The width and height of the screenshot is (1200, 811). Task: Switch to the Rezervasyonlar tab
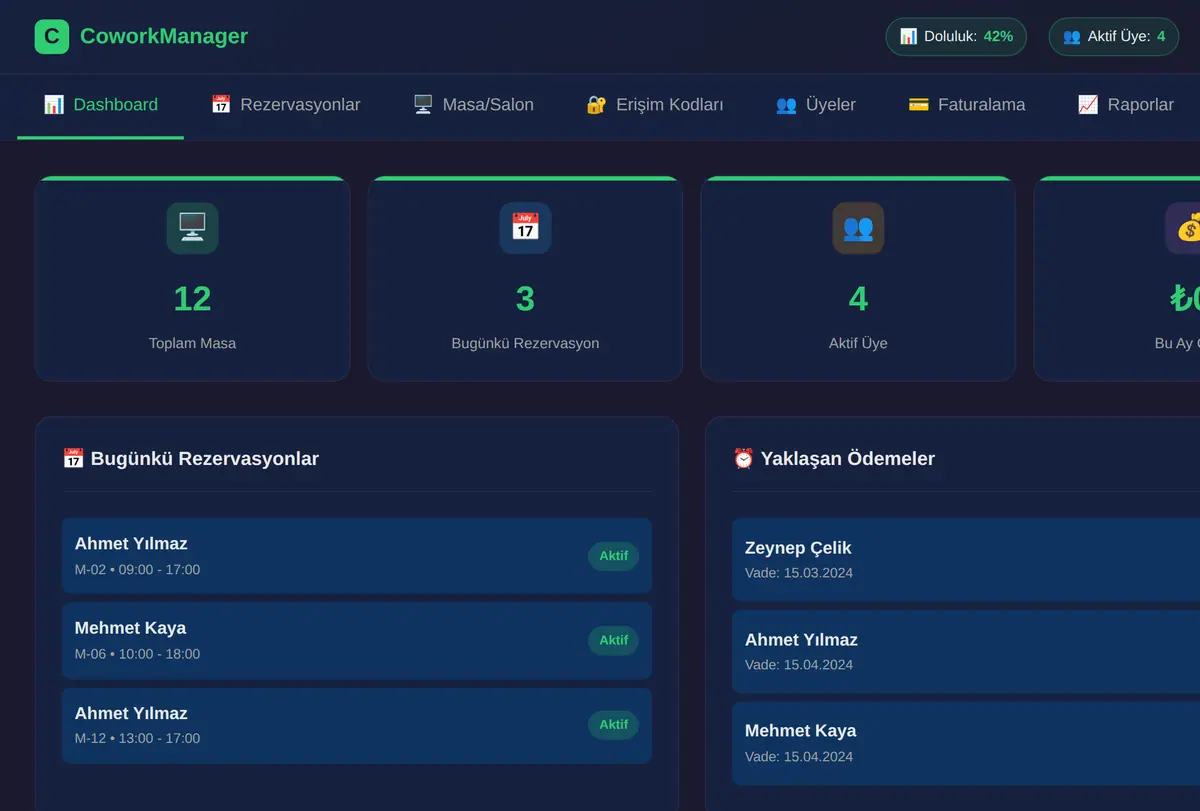coord(285,105)
